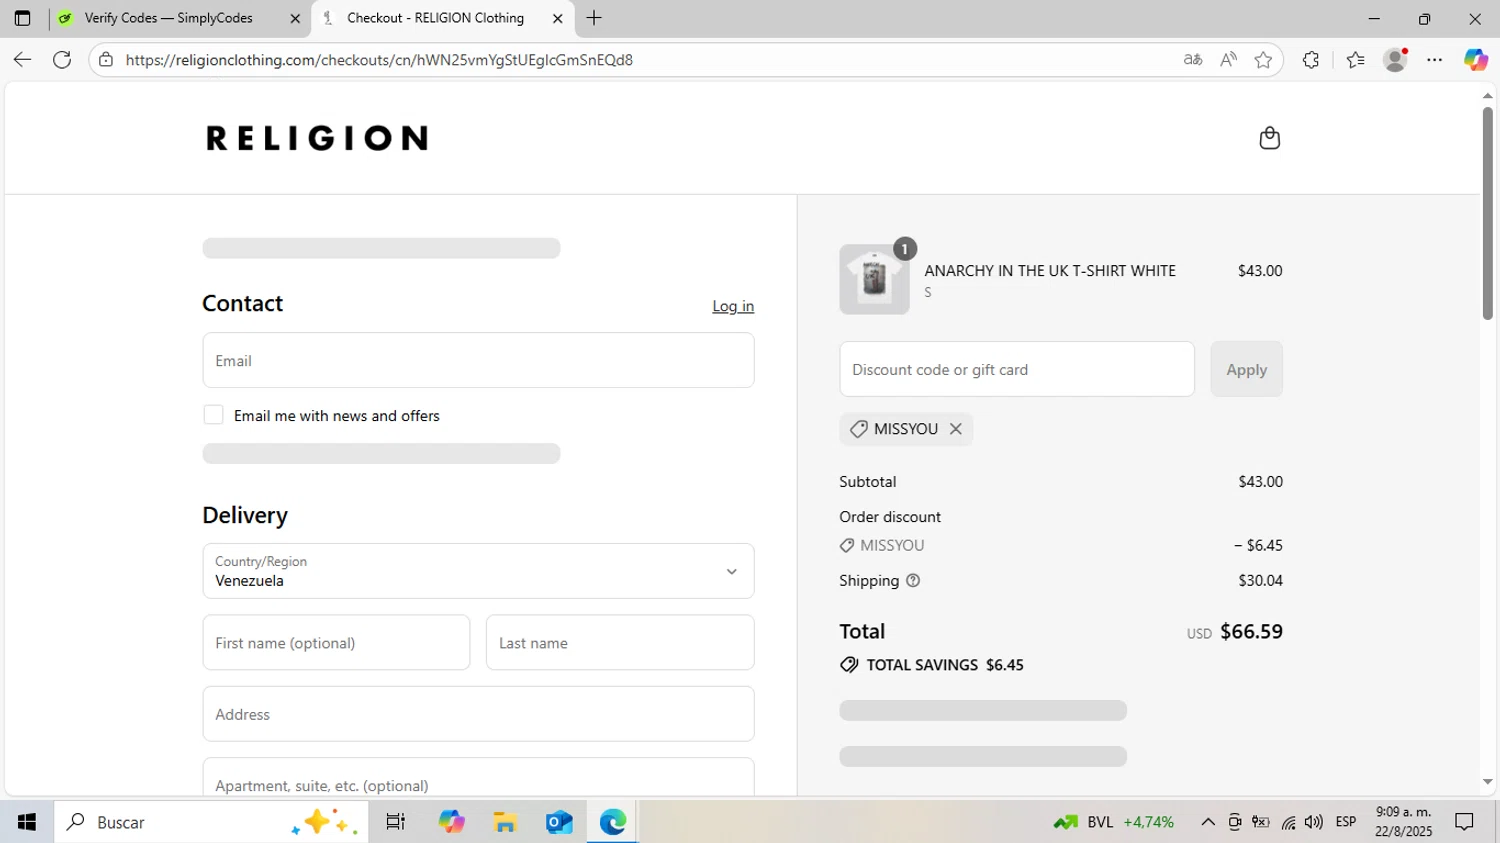
Task: Launch Copilot from the taskbar
Action: click(x=452, y=822)
